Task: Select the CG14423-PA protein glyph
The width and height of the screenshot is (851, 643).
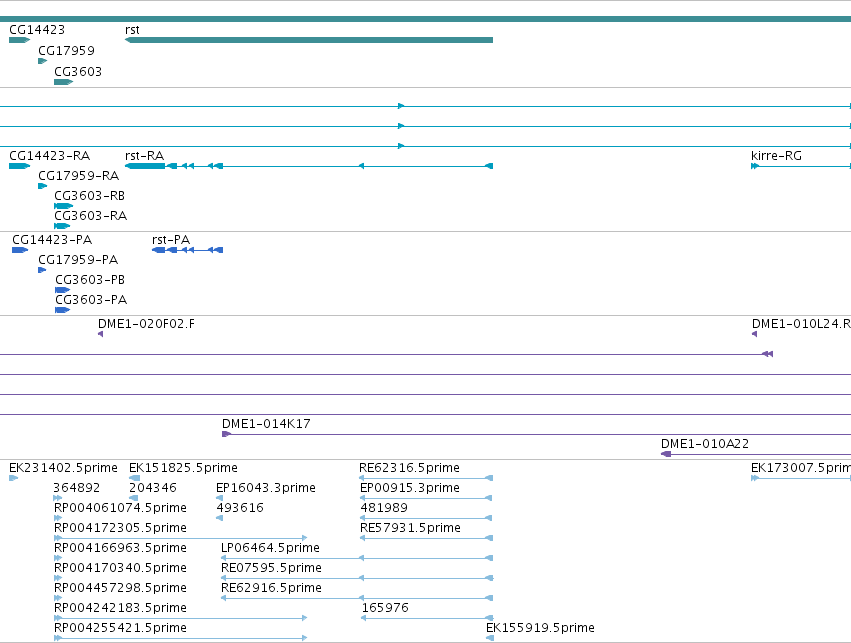Action: point(20,250)
